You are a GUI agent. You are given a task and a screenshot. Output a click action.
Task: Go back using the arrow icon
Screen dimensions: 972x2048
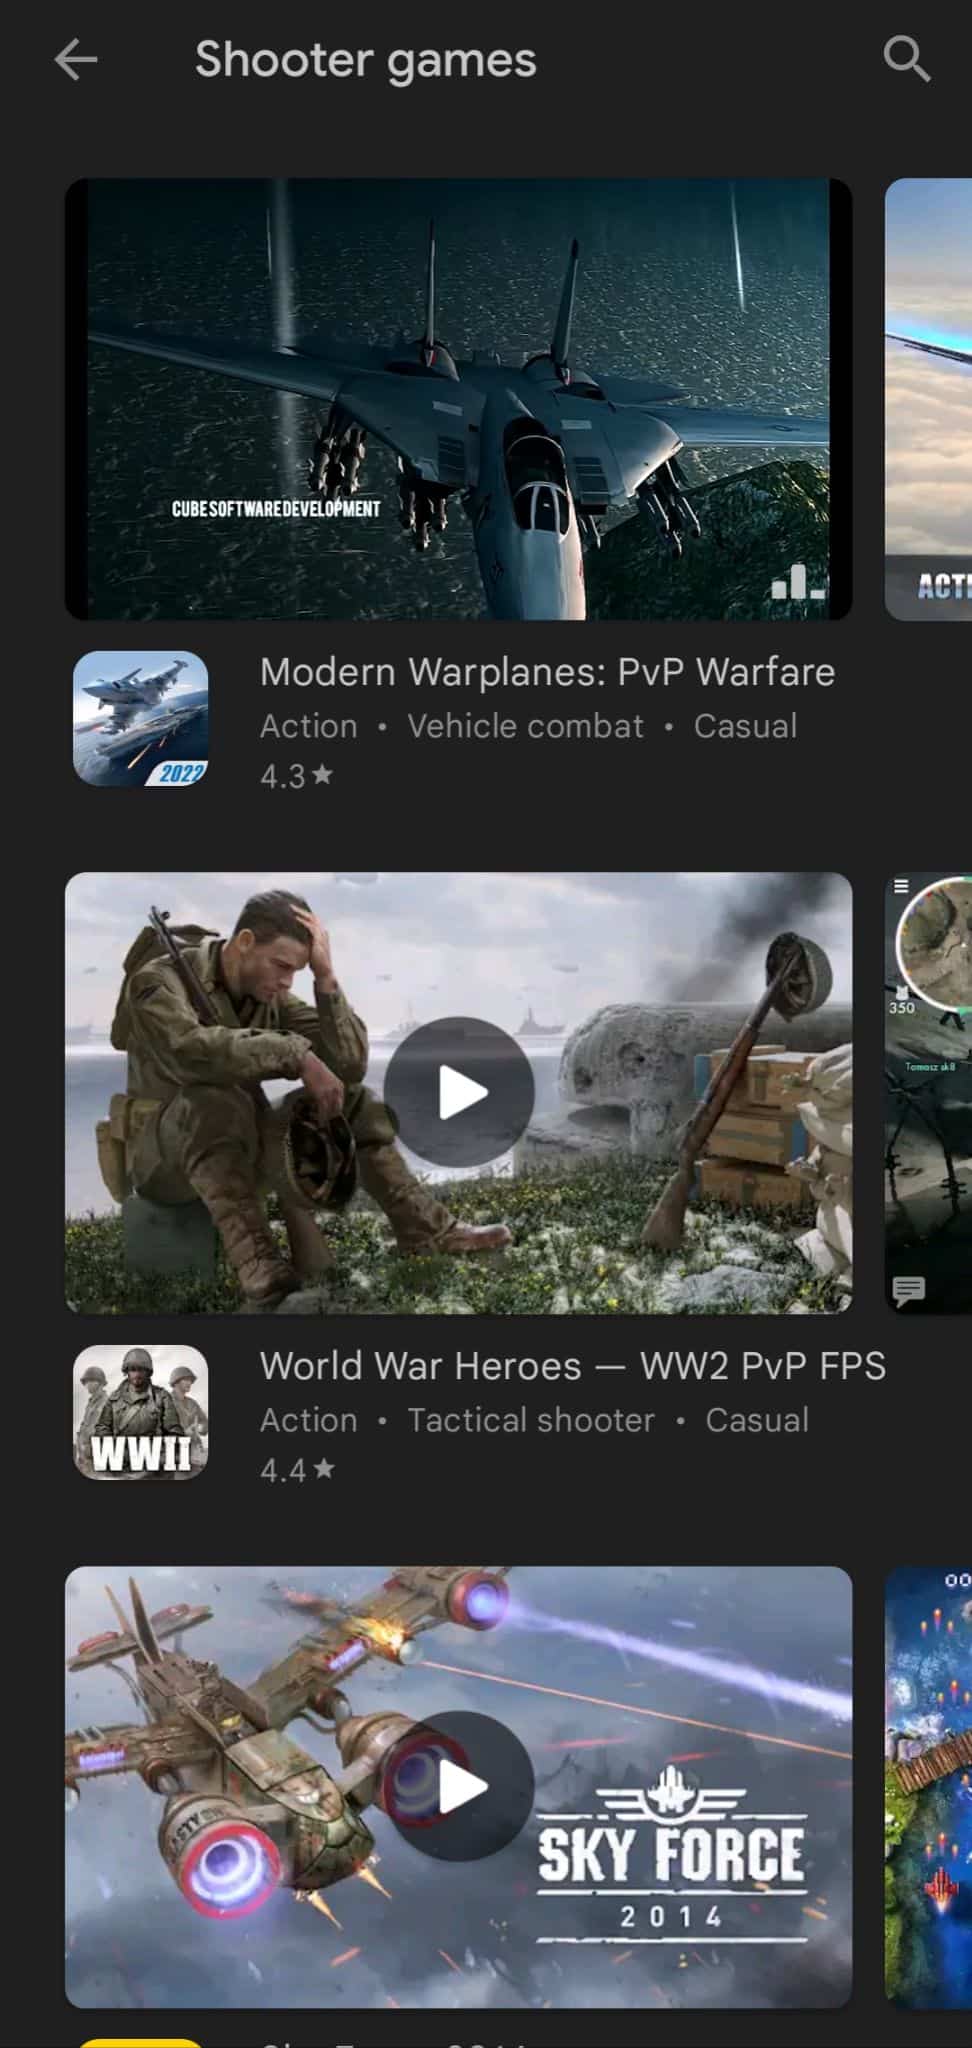tap(76, 60)
